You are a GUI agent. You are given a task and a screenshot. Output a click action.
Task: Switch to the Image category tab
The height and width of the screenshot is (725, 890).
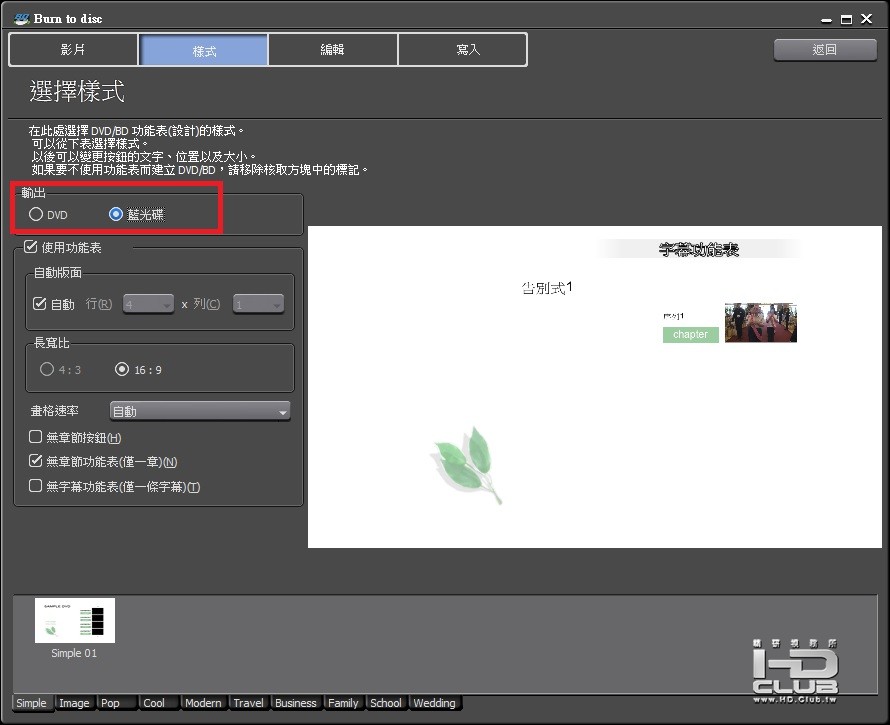(74, 703)
